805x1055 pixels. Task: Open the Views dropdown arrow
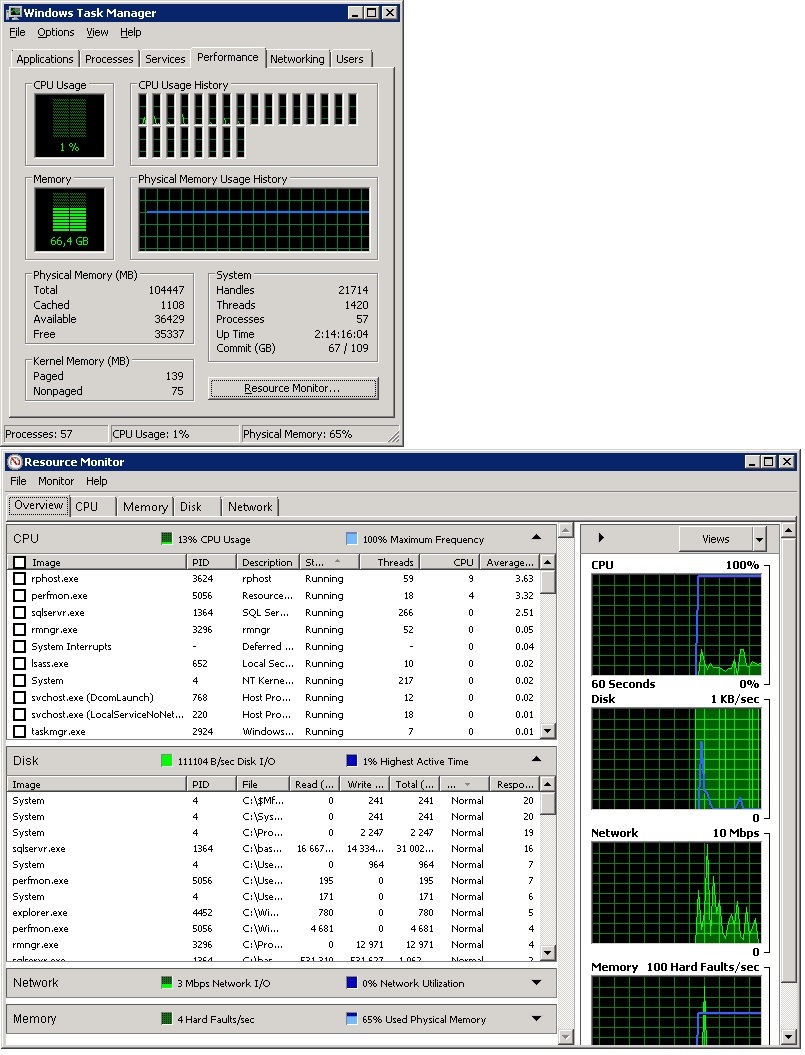point(760,539)
